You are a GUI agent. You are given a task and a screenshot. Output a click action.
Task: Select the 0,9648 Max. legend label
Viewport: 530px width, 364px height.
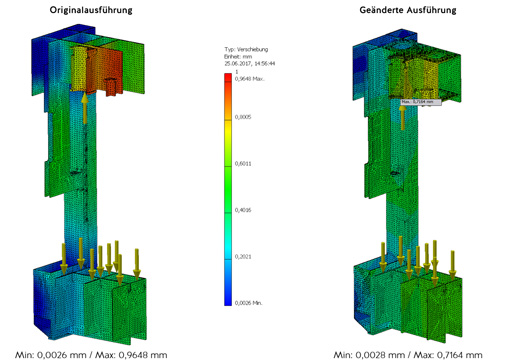point(250,79)
